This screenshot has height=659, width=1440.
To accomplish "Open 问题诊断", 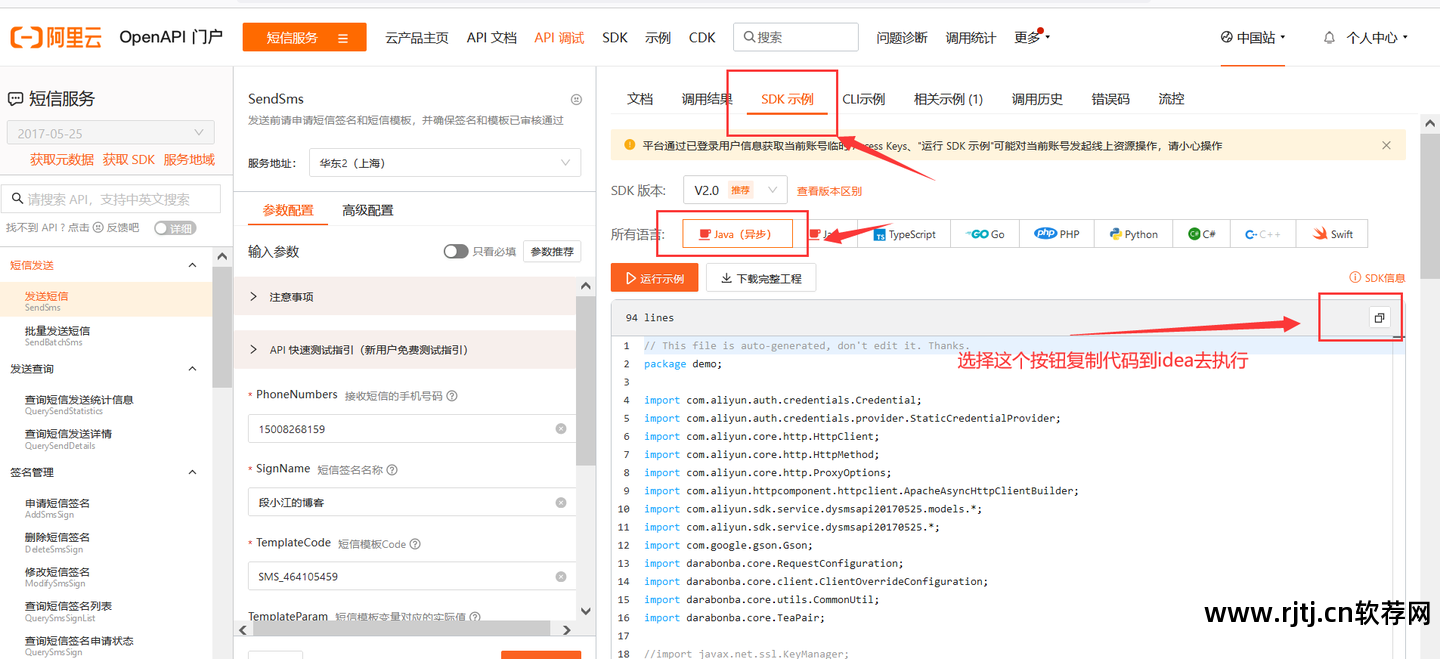I will (902, 38).
